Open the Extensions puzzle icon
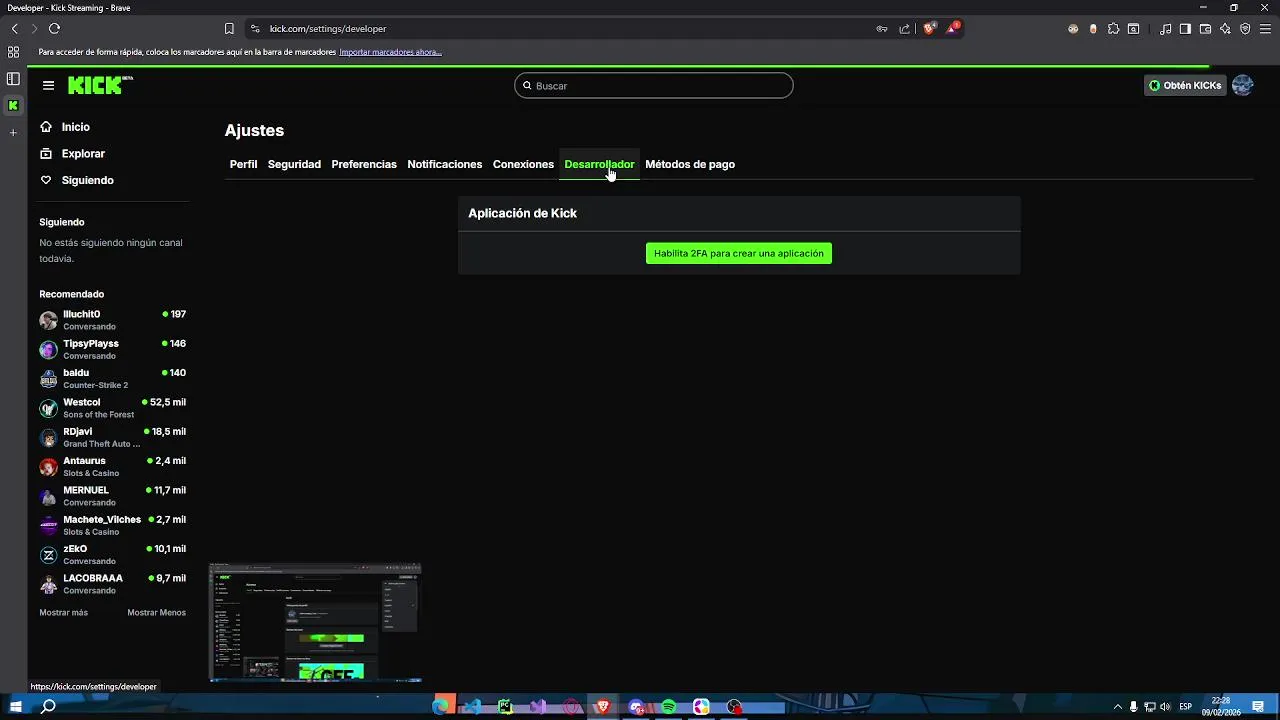 point(1113,29)
